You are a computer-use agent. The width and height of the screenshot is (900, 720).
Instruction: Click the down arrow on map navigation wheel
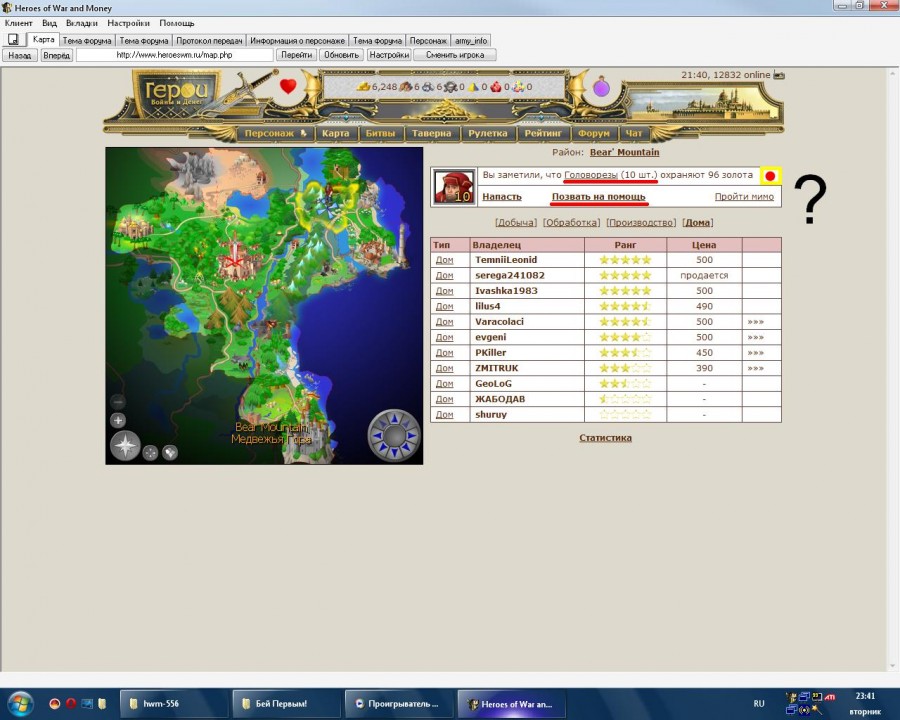point(394,454)
